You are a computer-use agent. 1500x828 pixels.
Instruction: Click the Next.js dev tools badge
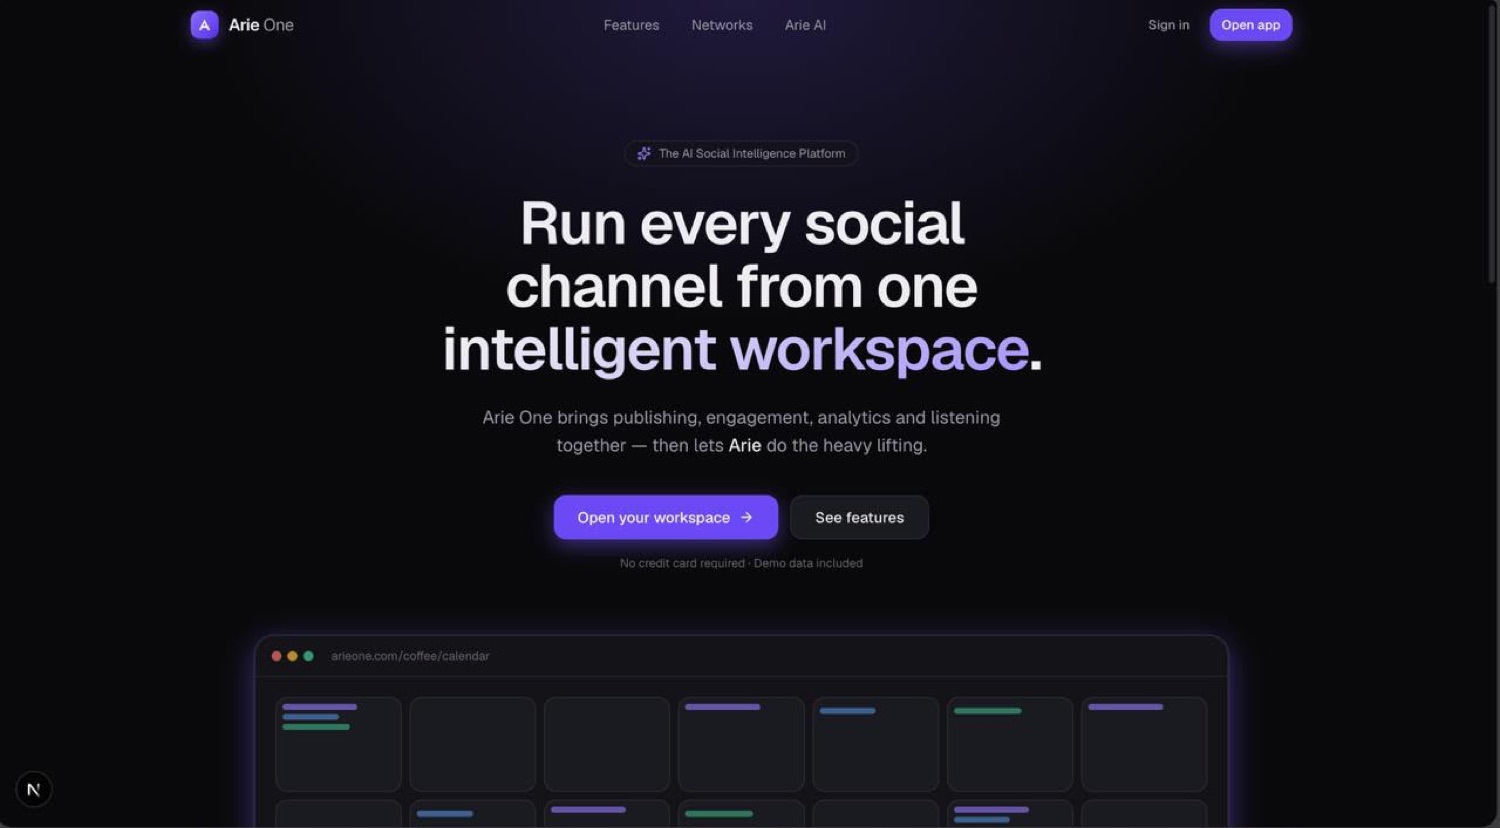click(x=33, y=789)
